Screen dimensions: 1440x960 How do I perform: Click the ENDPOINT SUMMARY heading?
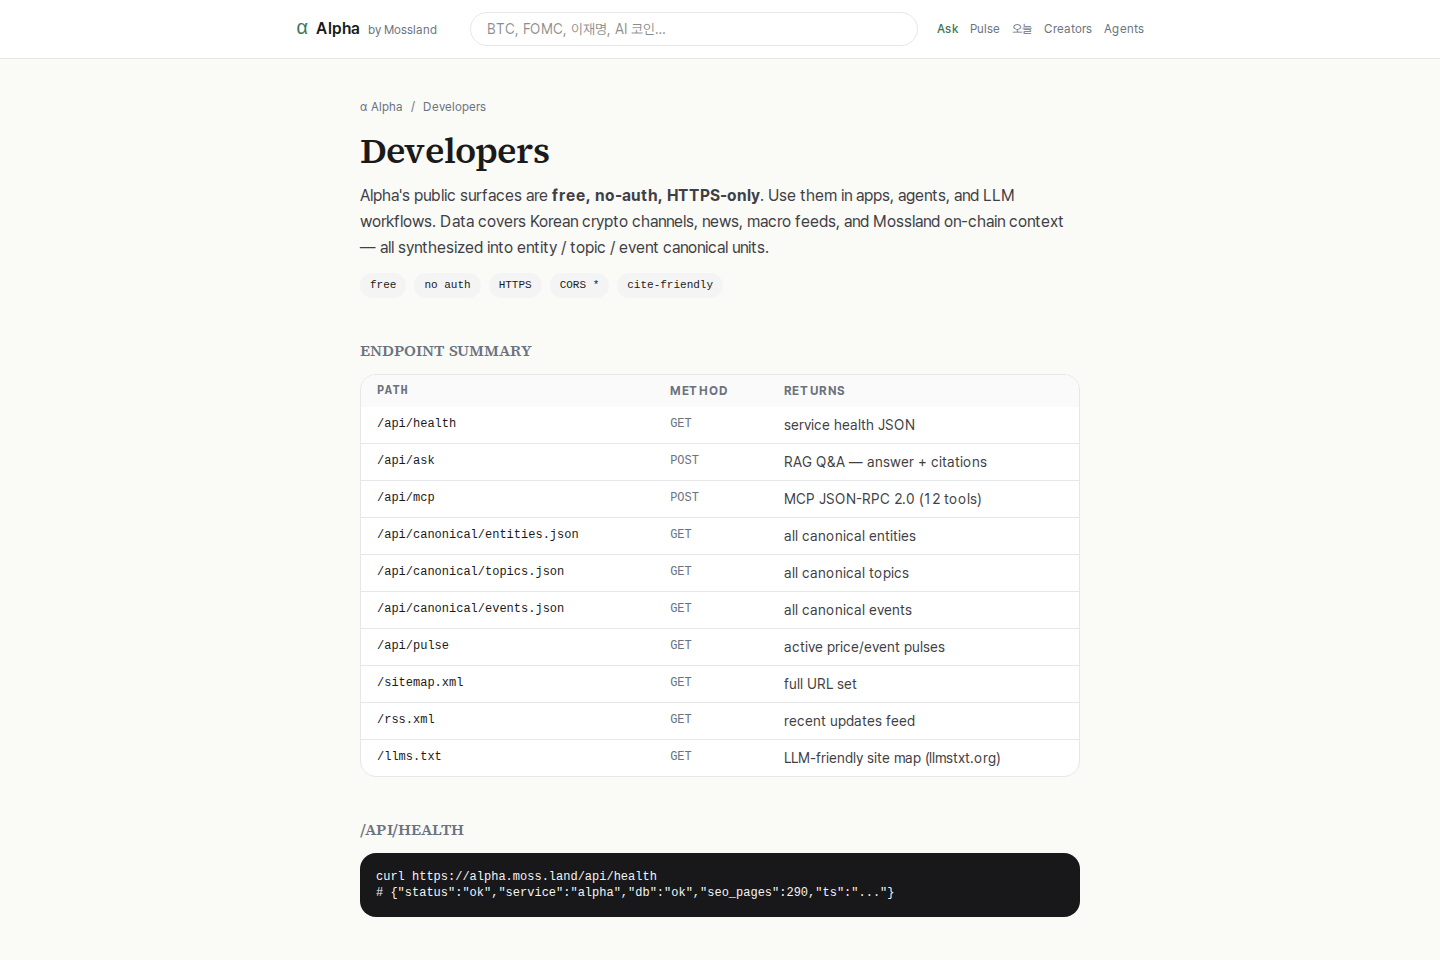point(446,351)
